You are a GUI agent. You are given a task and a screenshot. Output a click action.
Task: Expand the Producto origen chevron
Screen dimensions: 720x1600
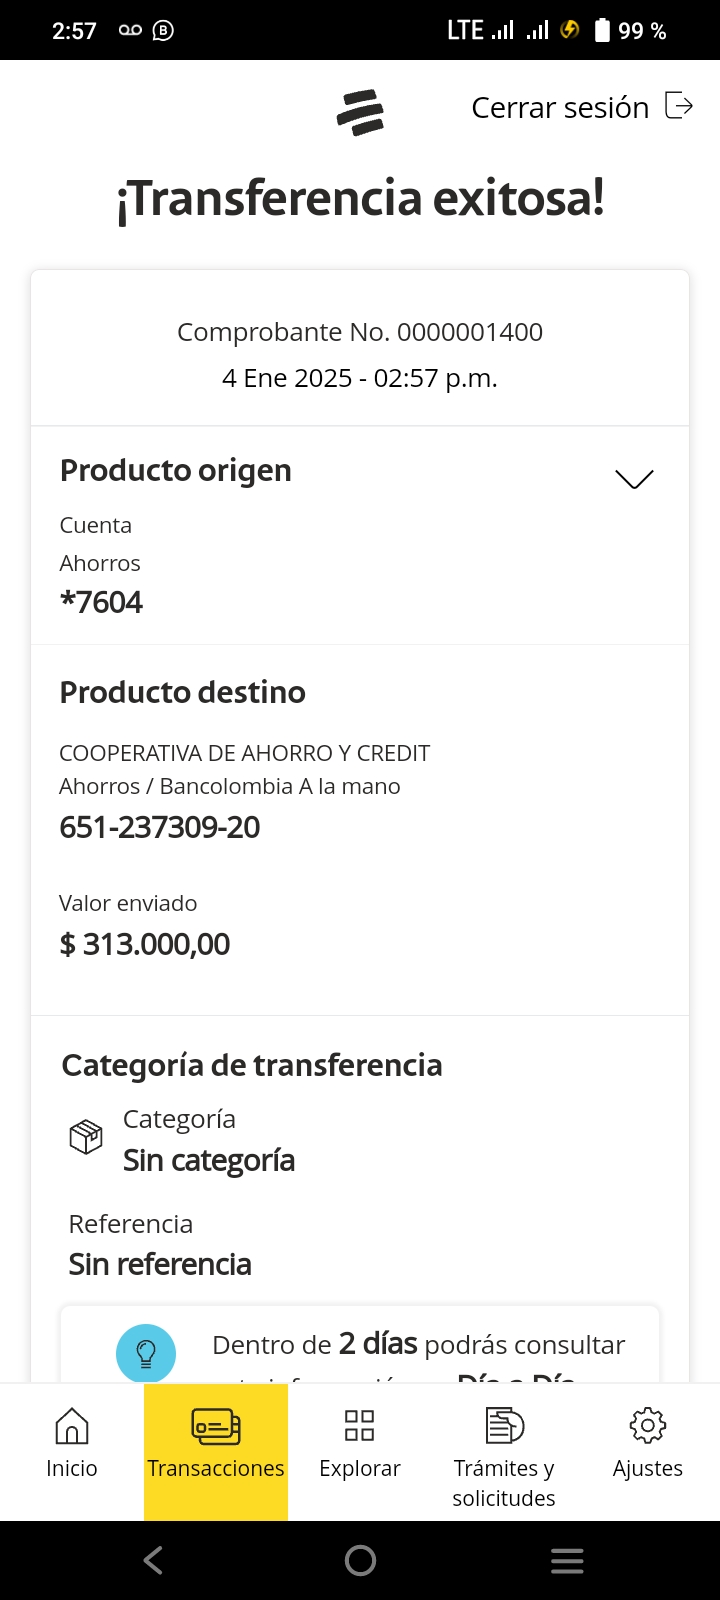click(634, 479)
